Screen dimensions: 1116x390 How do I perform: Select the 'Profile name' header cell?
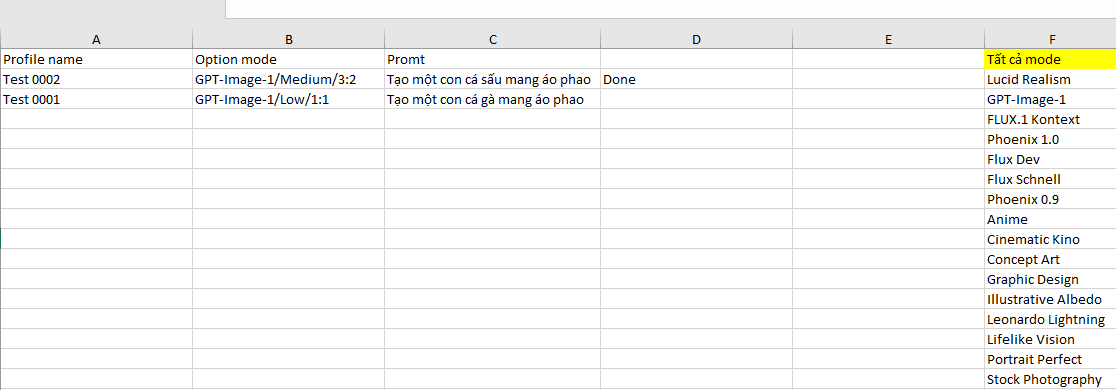pos(96,59)
